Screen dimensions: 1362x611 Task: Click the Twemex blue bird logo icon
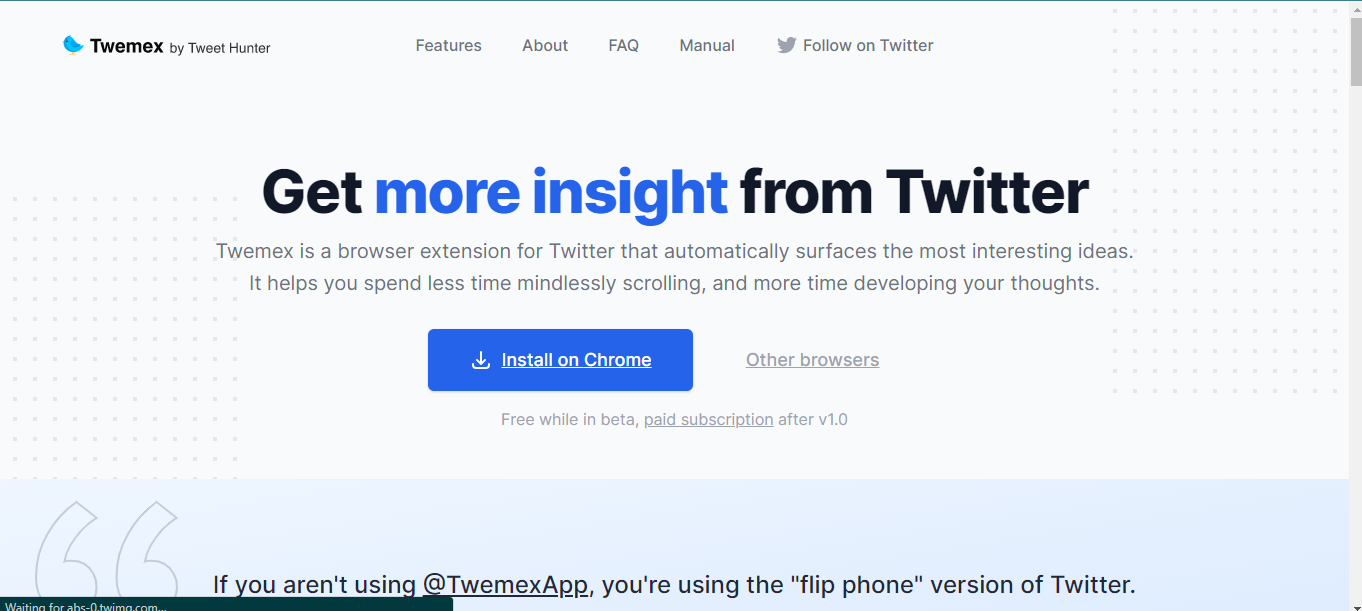pyautogui.click(x=73, y=45)
